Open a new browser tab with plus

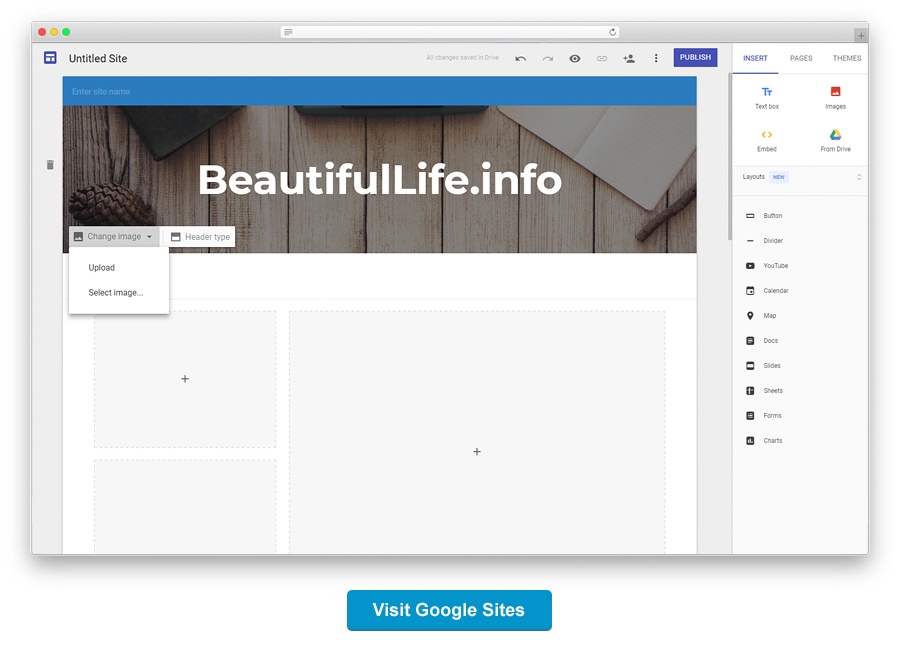pyautogui.click(x=861, y=36)
